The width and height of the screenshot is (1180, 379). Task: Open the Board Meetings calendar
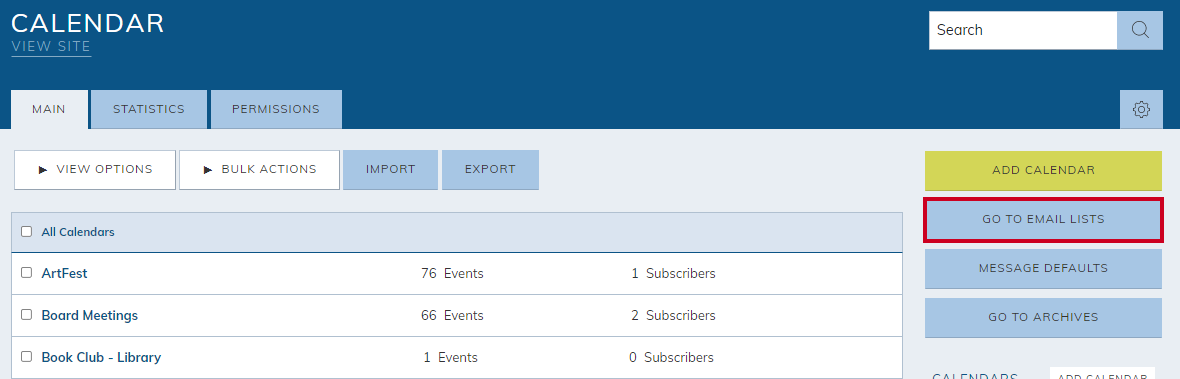point(90,315)
